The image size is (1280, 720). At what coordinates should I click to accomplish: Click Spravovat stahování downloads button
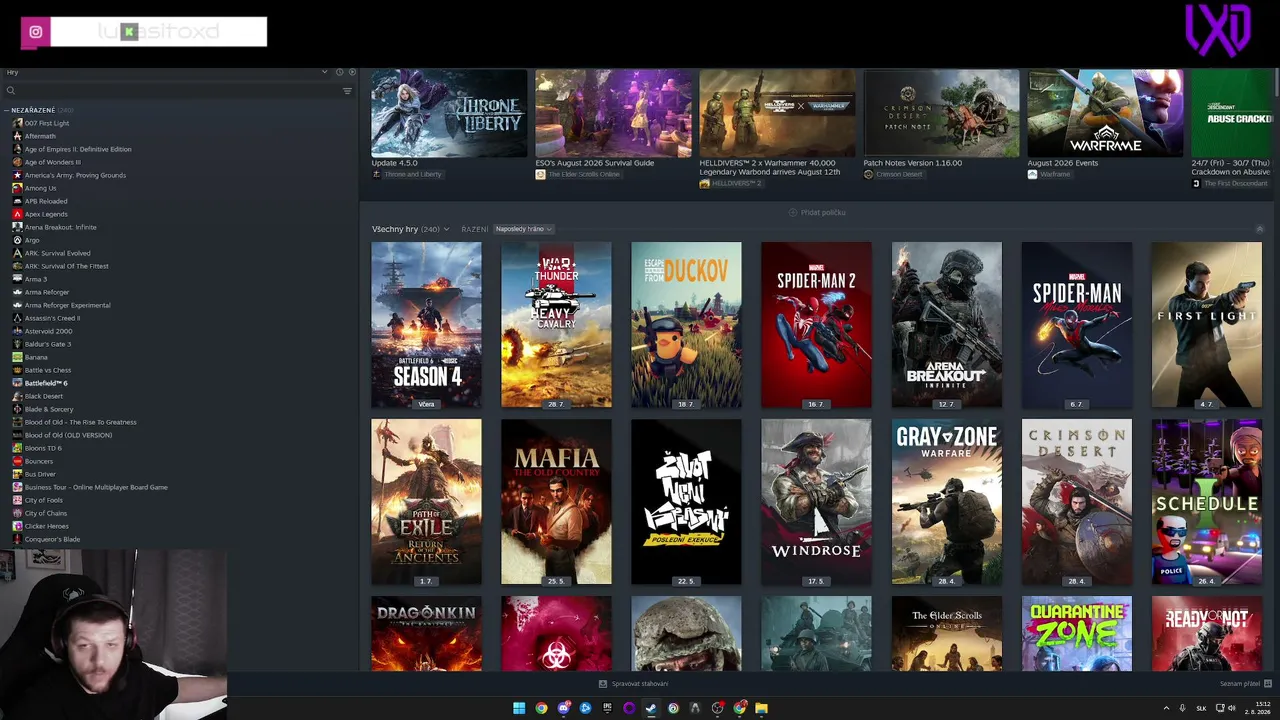pos(633,684)
